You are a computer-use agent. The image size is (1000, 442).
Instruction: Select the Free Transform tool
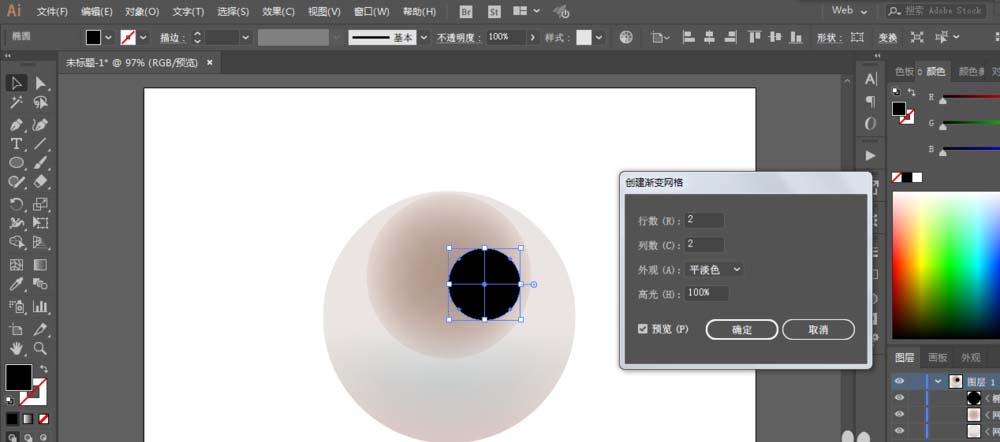coord(40,223)
